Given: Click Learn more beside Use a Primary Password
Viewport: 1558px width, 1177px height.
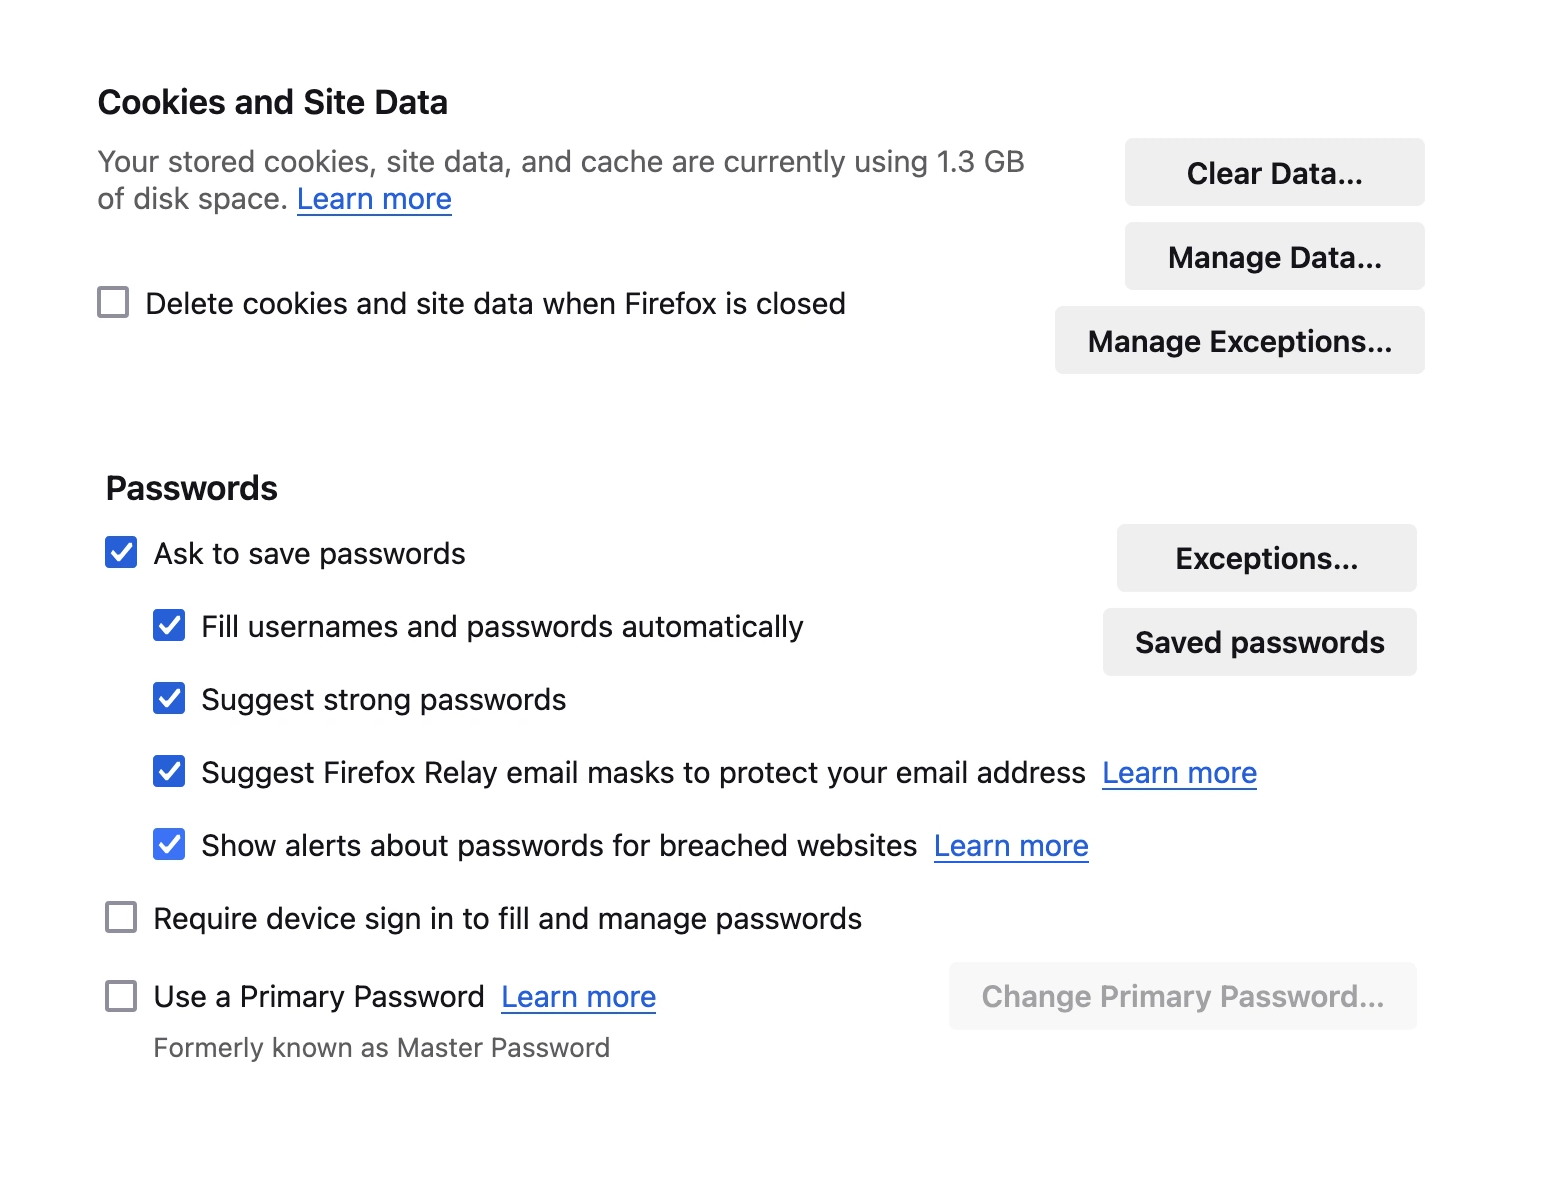Looking at the screenshot, I should coord(578,996).
